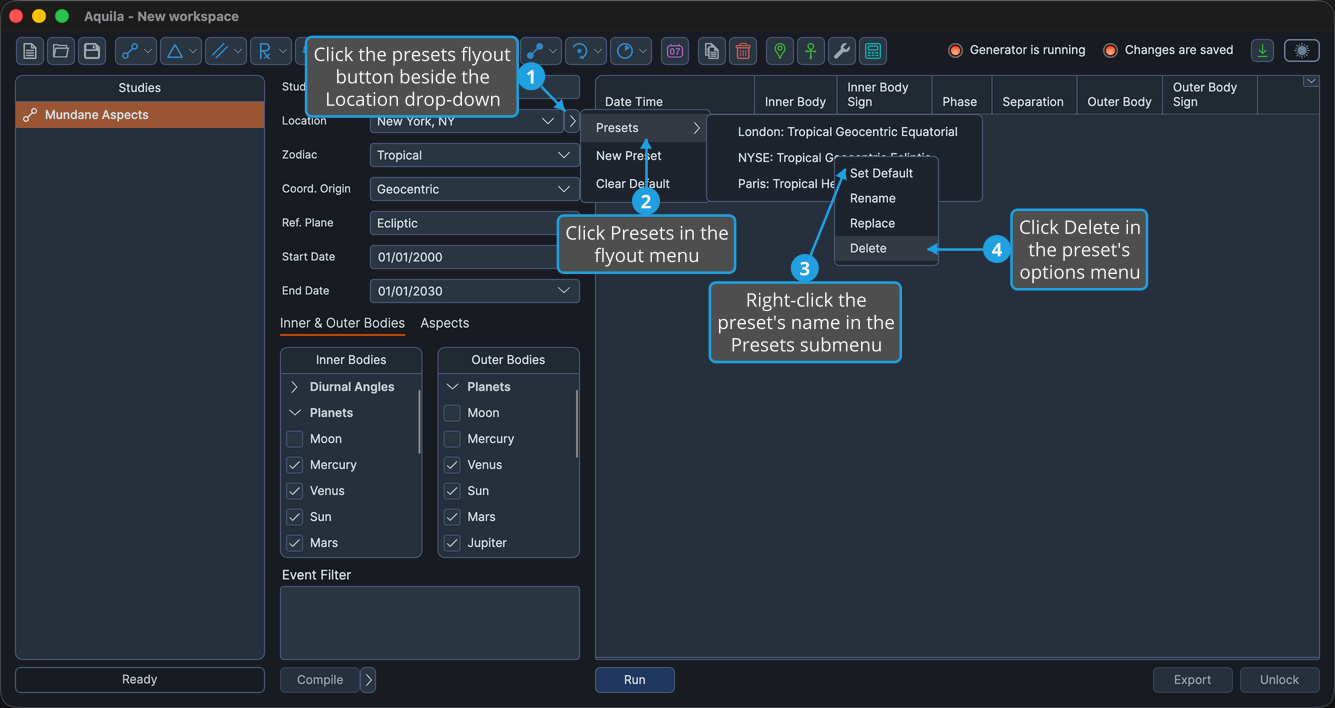Image resolution: width=1335 pixels, height=708 pixels.
Task: Click the Run button
Action: coord(635,680)
